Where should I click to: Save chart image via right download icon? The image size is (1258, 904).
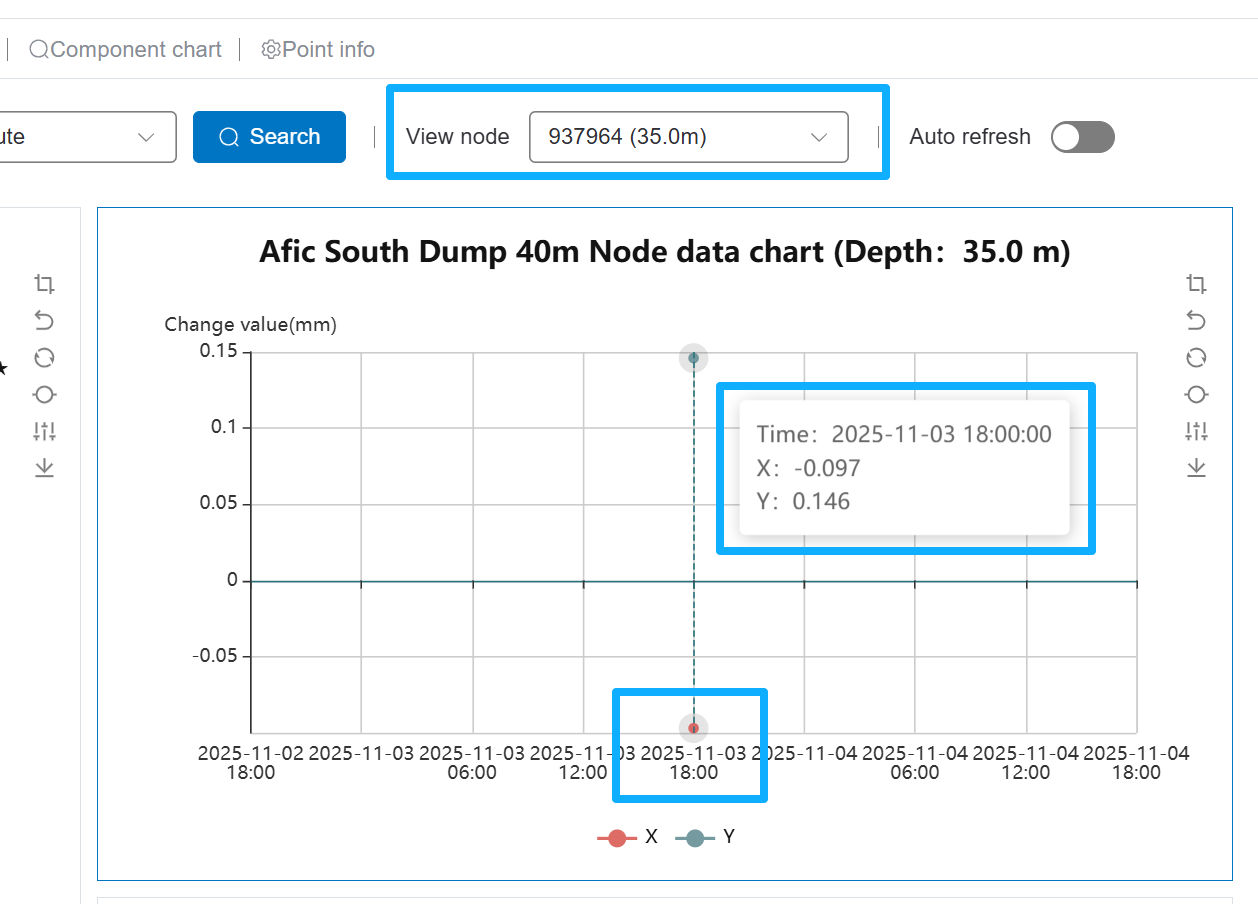(1196, 468)
